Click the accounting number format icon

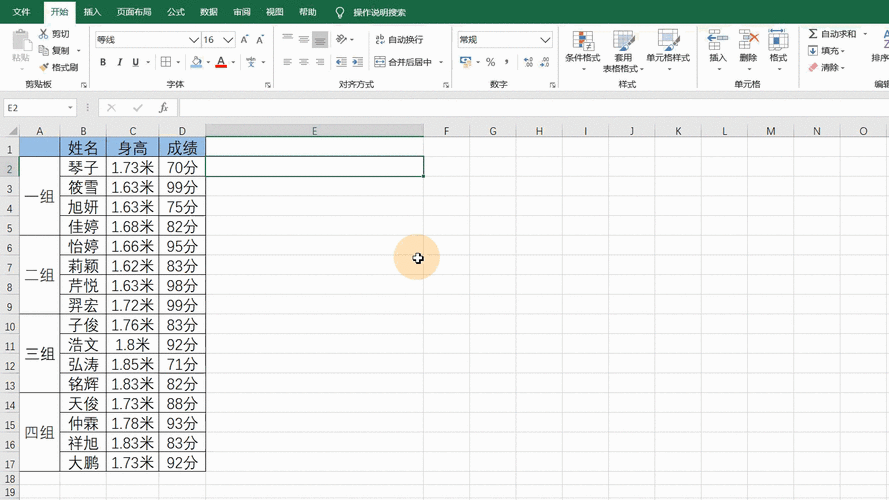(465, 61)
